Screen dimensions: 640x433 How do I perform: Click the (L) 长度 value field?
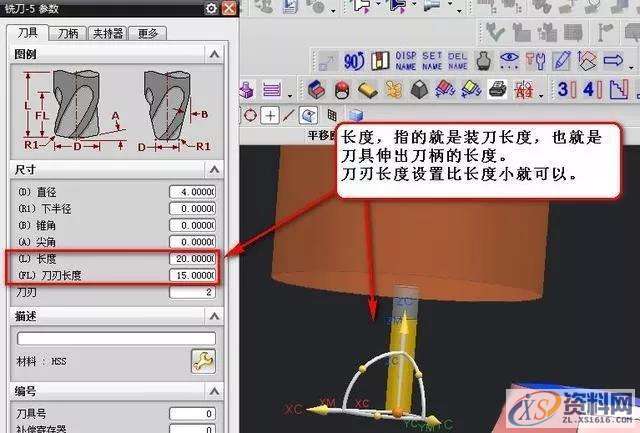tap(193, 258)
